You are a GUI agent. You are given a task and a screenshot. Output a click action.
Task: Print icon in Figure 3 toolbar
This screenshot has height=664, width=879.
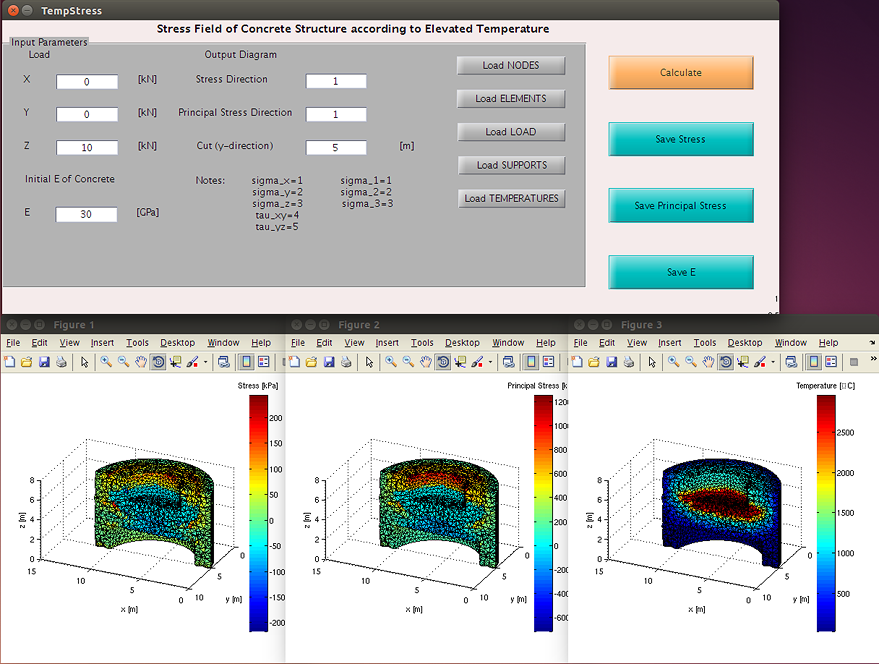tap(628, 362)
